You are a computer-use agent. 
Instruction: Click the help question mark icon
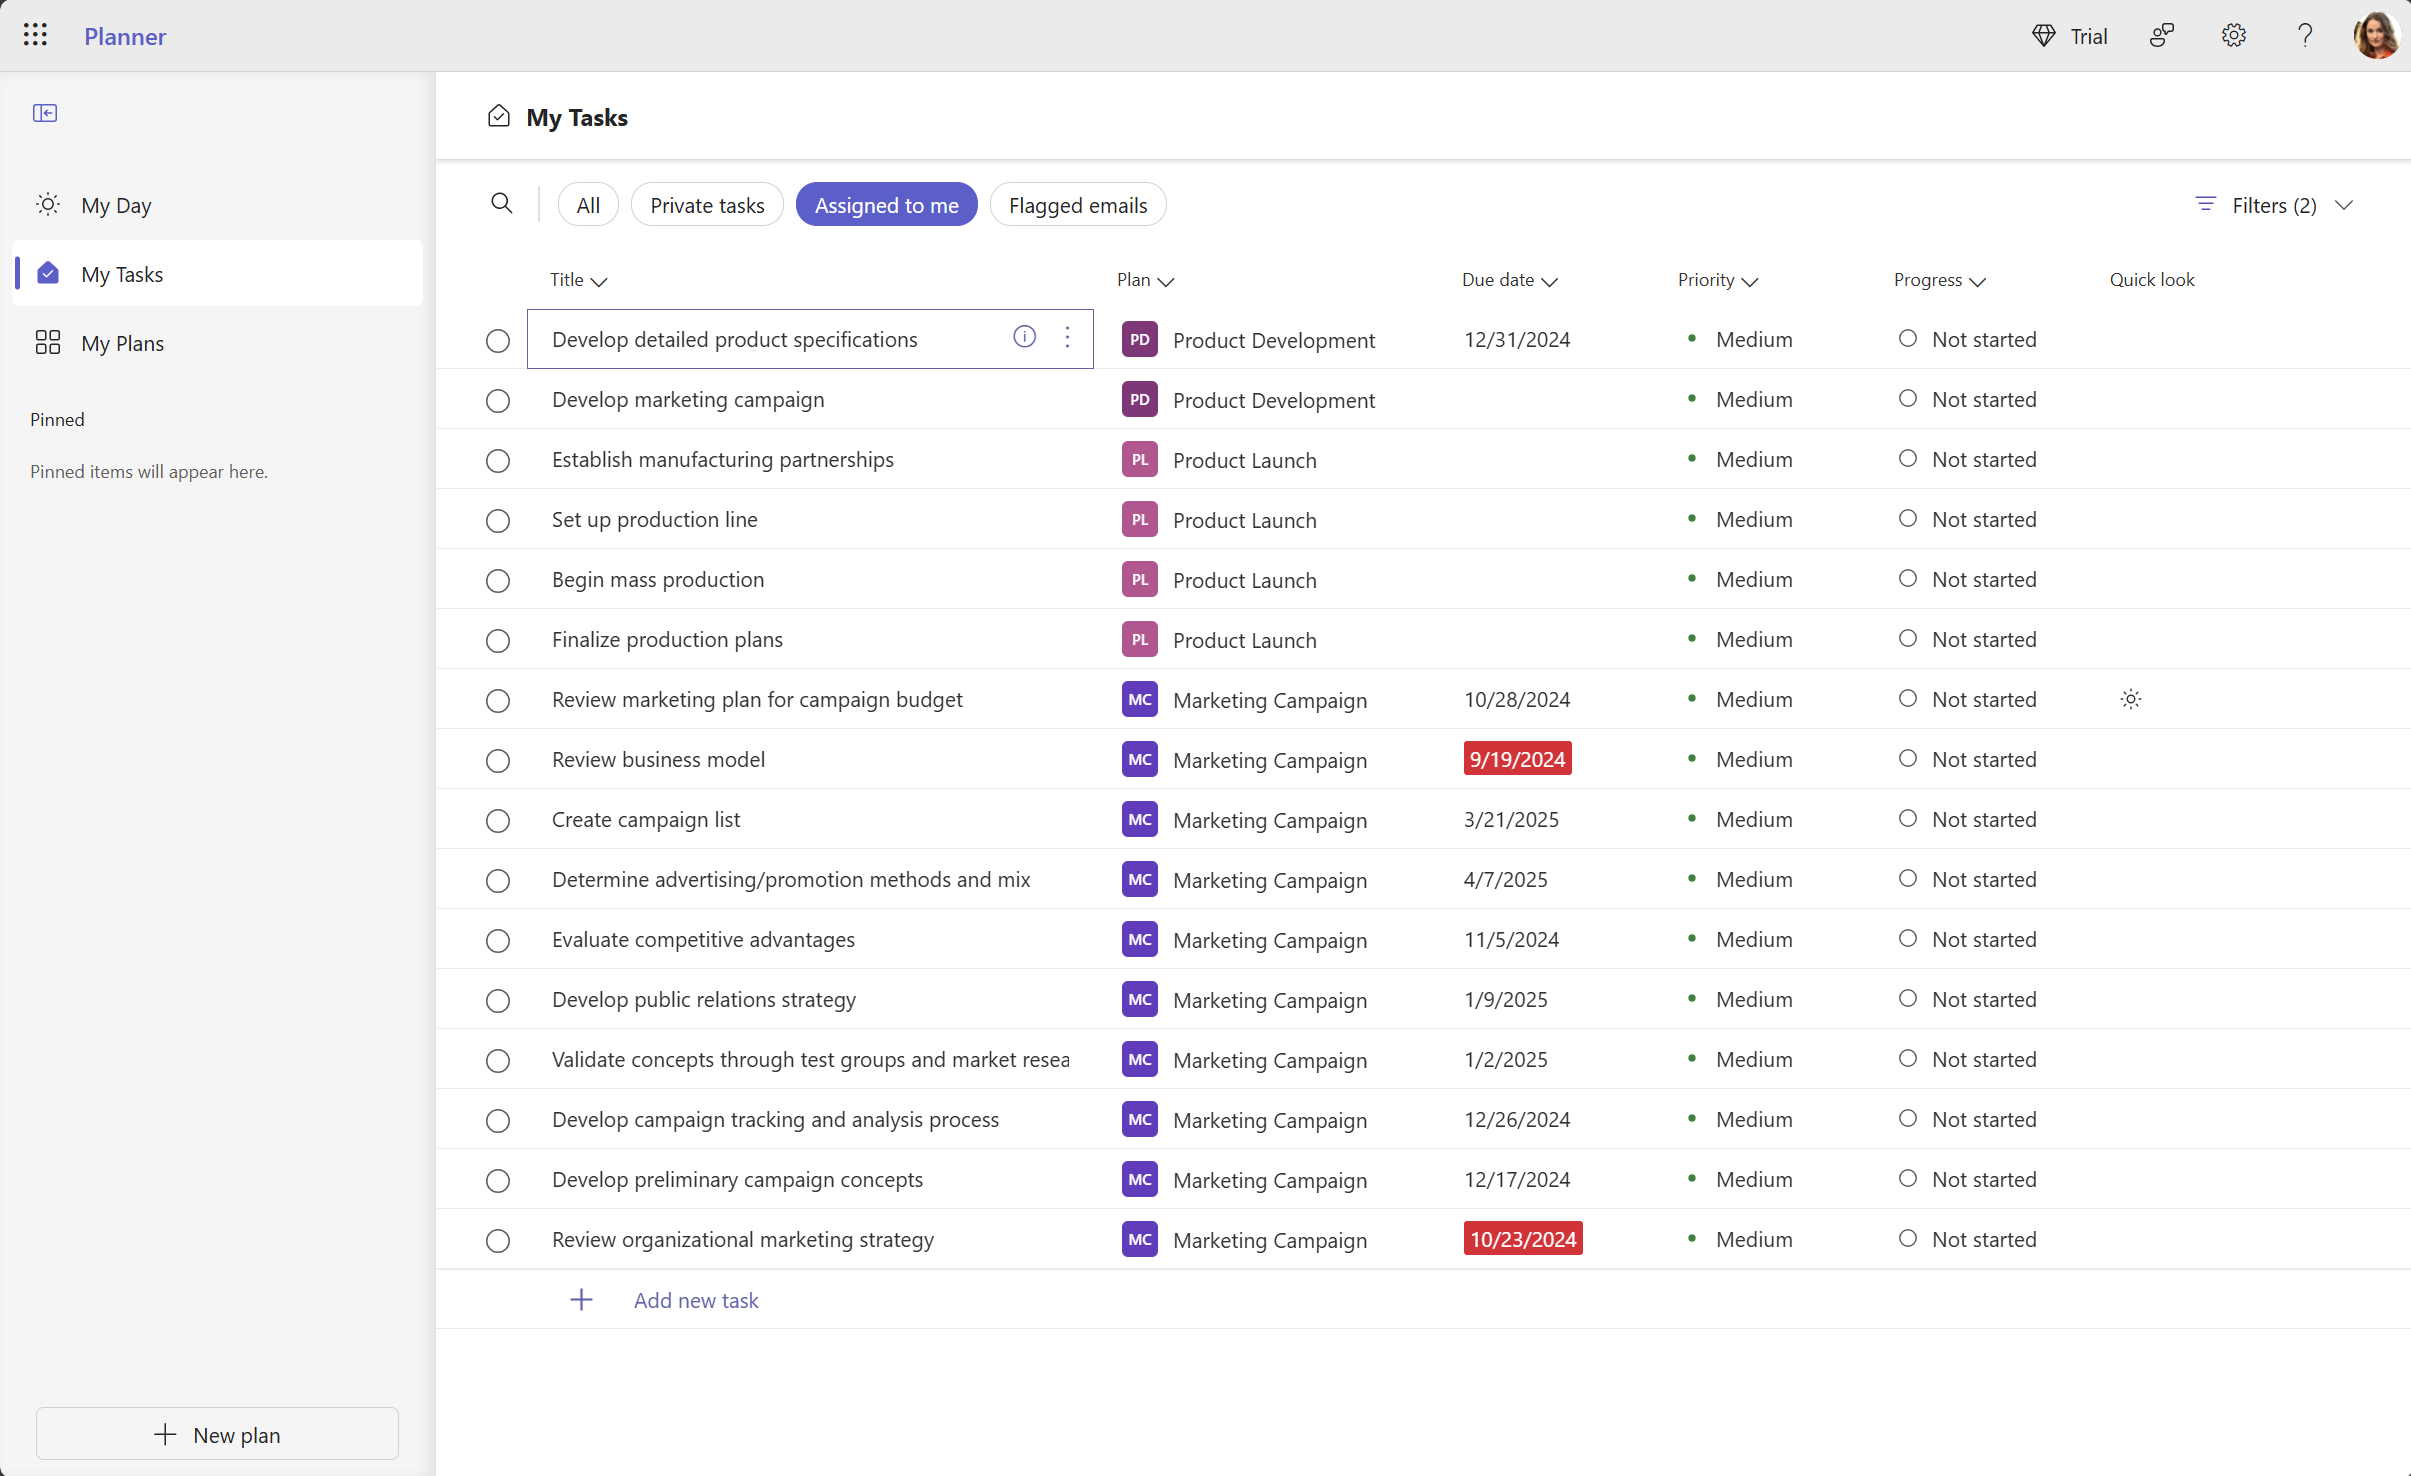click(2304, 34)
